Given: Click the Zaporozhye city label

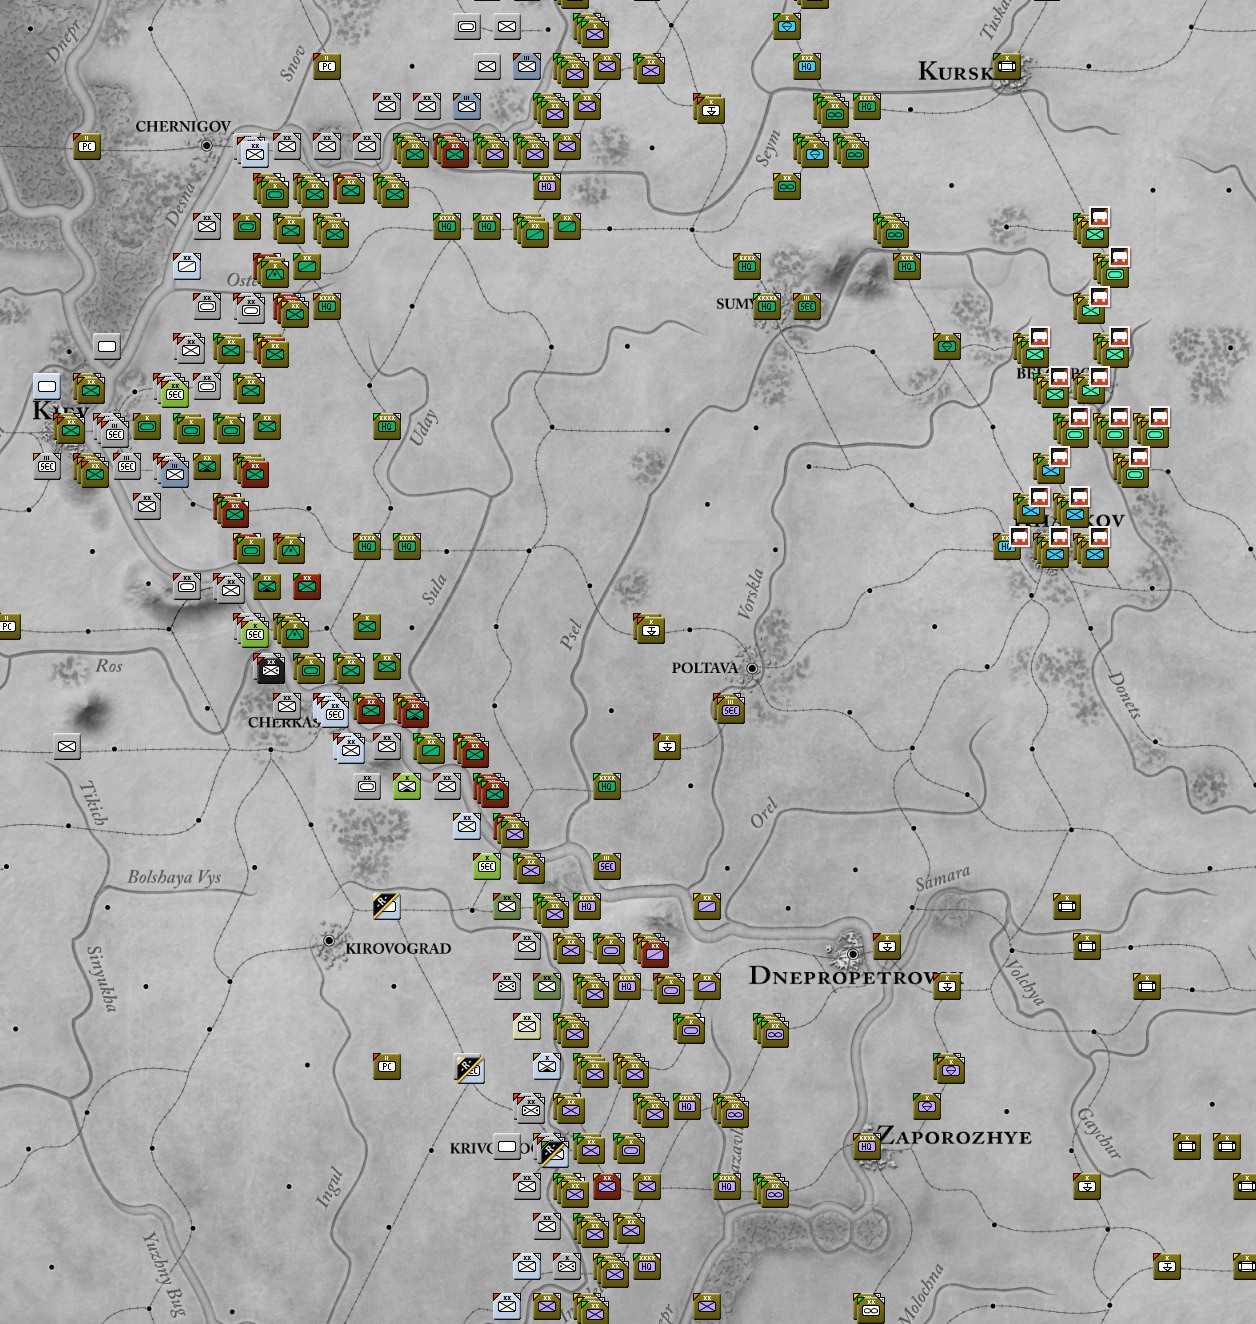Looking at the screenshot, I should (x=954, y=1137).
